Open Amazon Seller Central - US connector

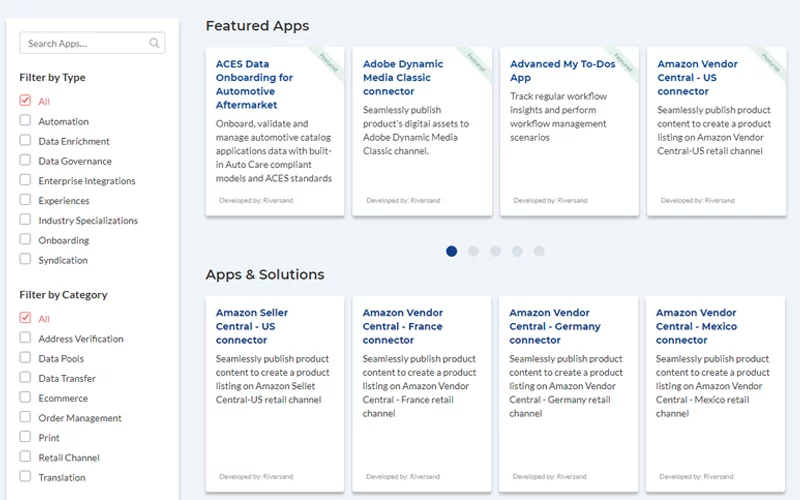pyautogui.click(x=252, y=326)
